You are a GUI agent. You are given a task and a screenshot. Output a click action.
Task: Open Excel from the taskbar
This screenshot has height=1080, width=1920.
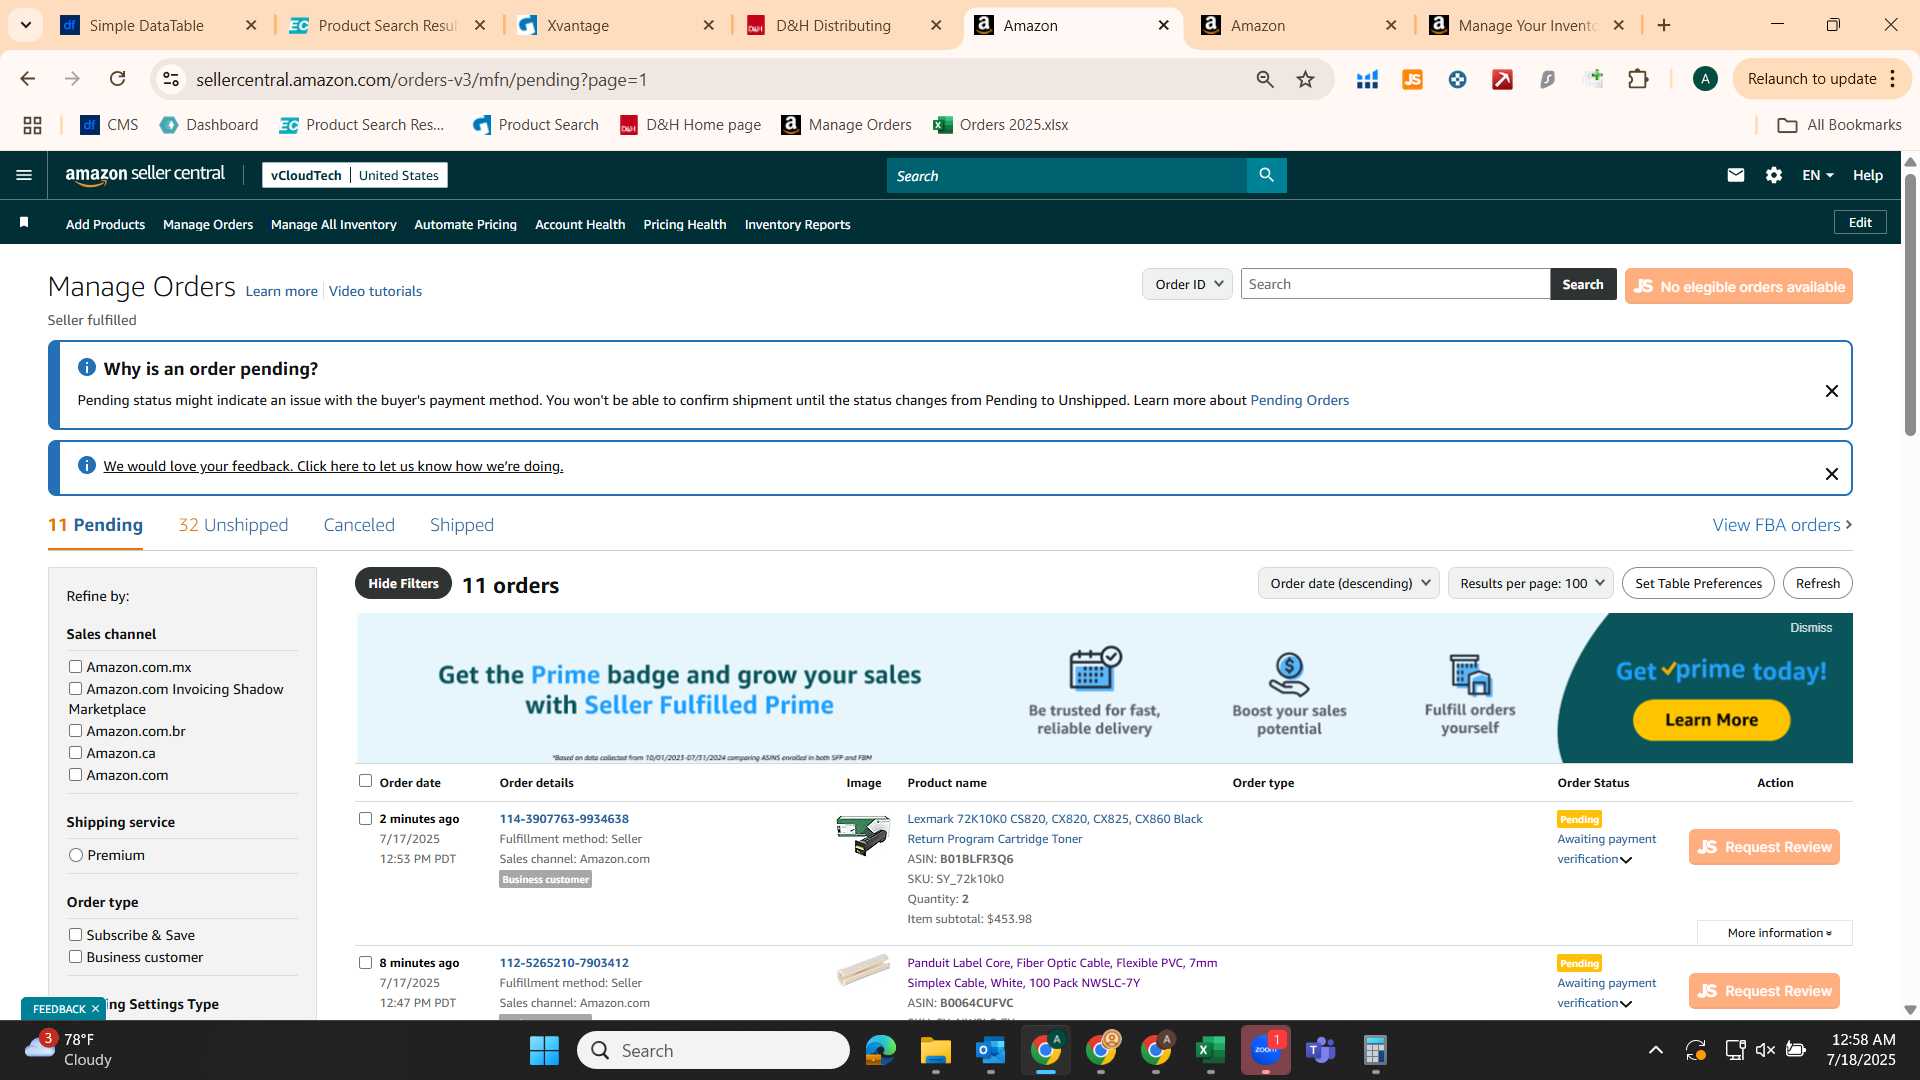pos(1210,1050)
